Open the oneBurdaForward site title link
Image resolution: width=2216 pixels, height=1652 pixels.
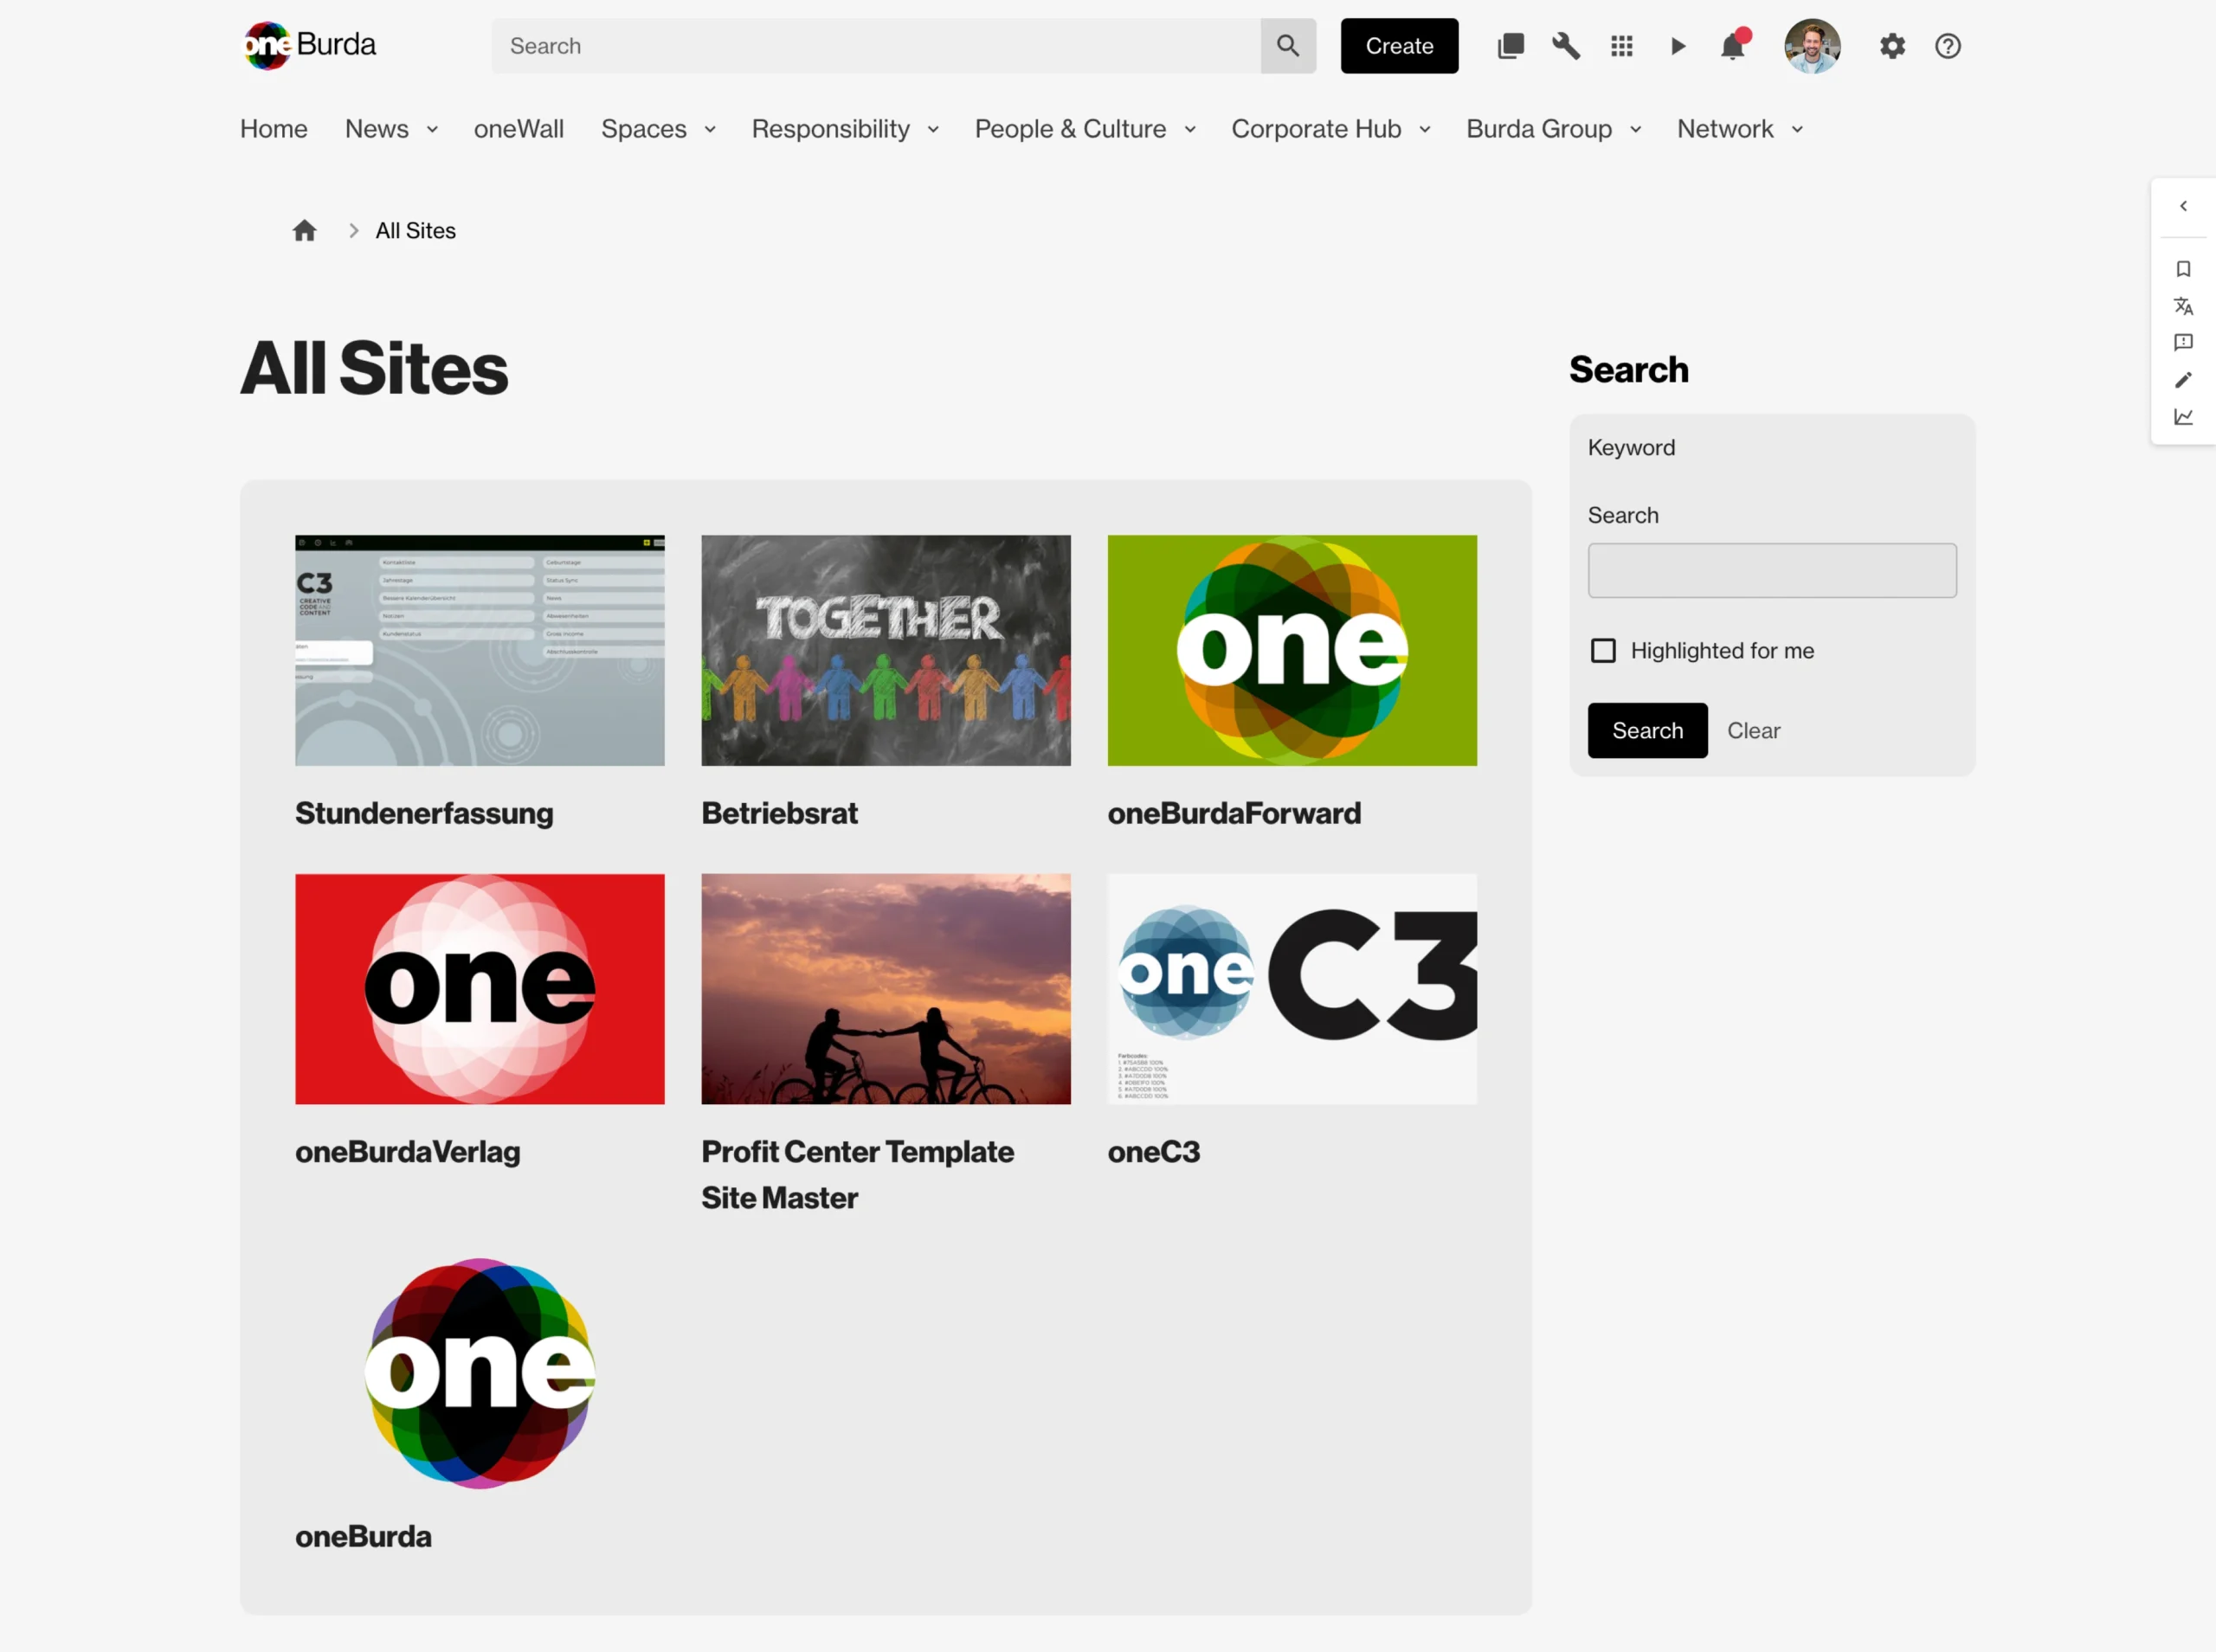[x=1234, y=813]
